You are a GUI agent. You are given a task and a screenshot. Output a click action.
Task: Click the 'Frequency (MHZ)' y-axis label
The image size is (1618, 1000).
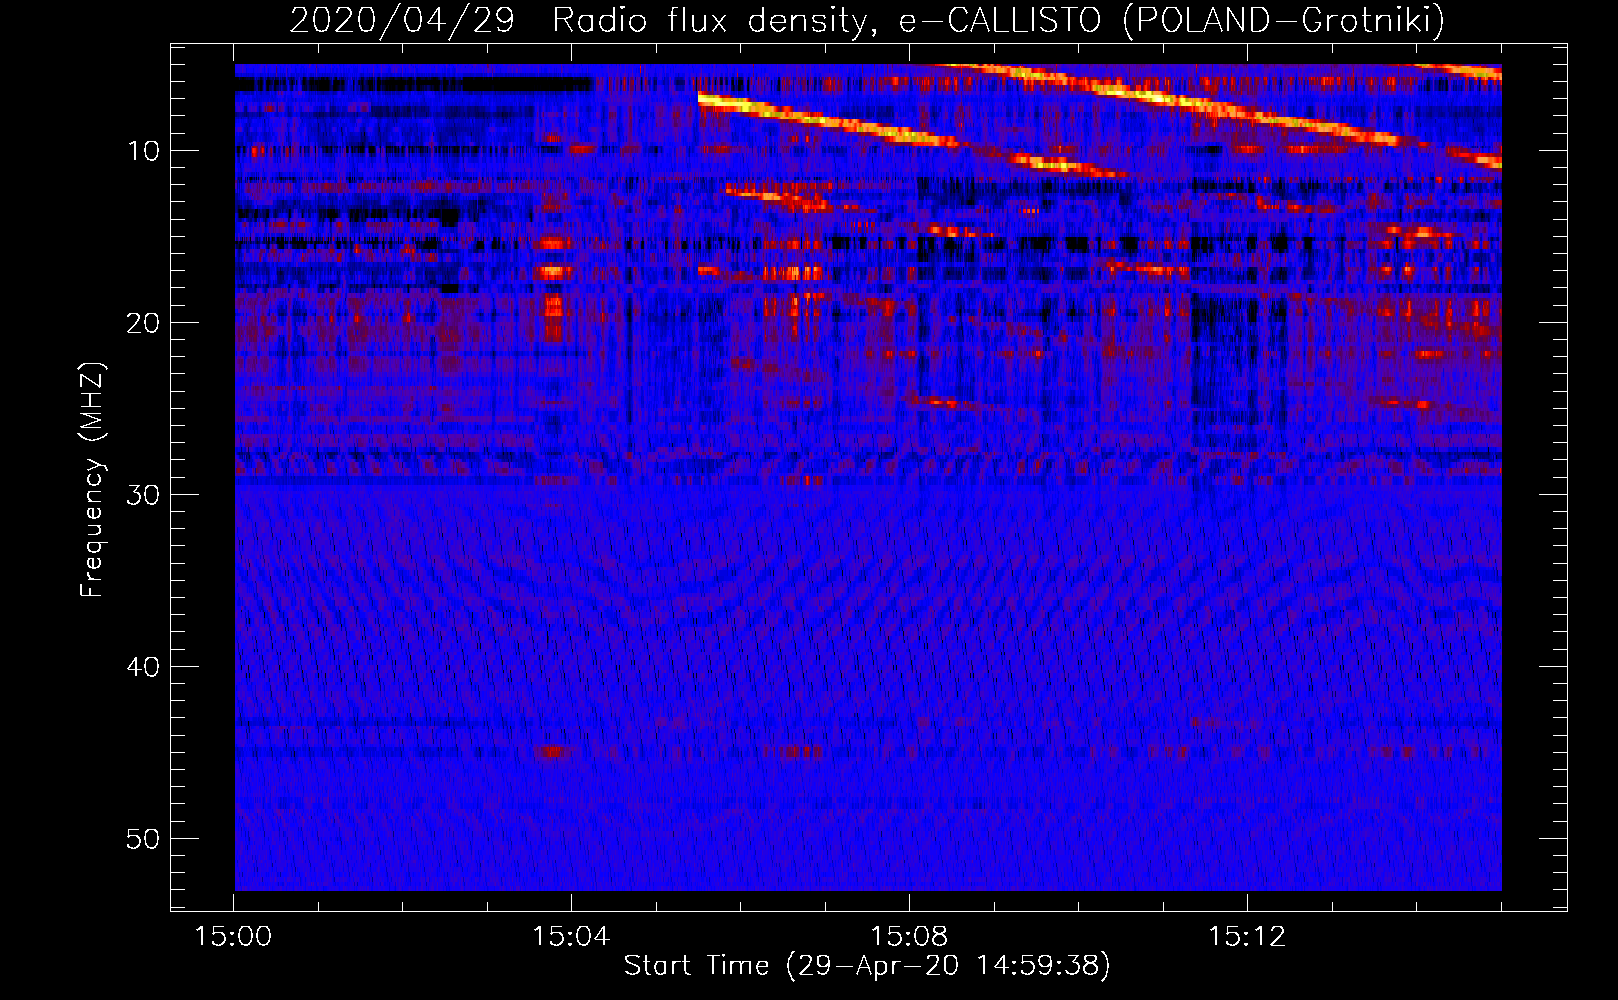[92, 480]
